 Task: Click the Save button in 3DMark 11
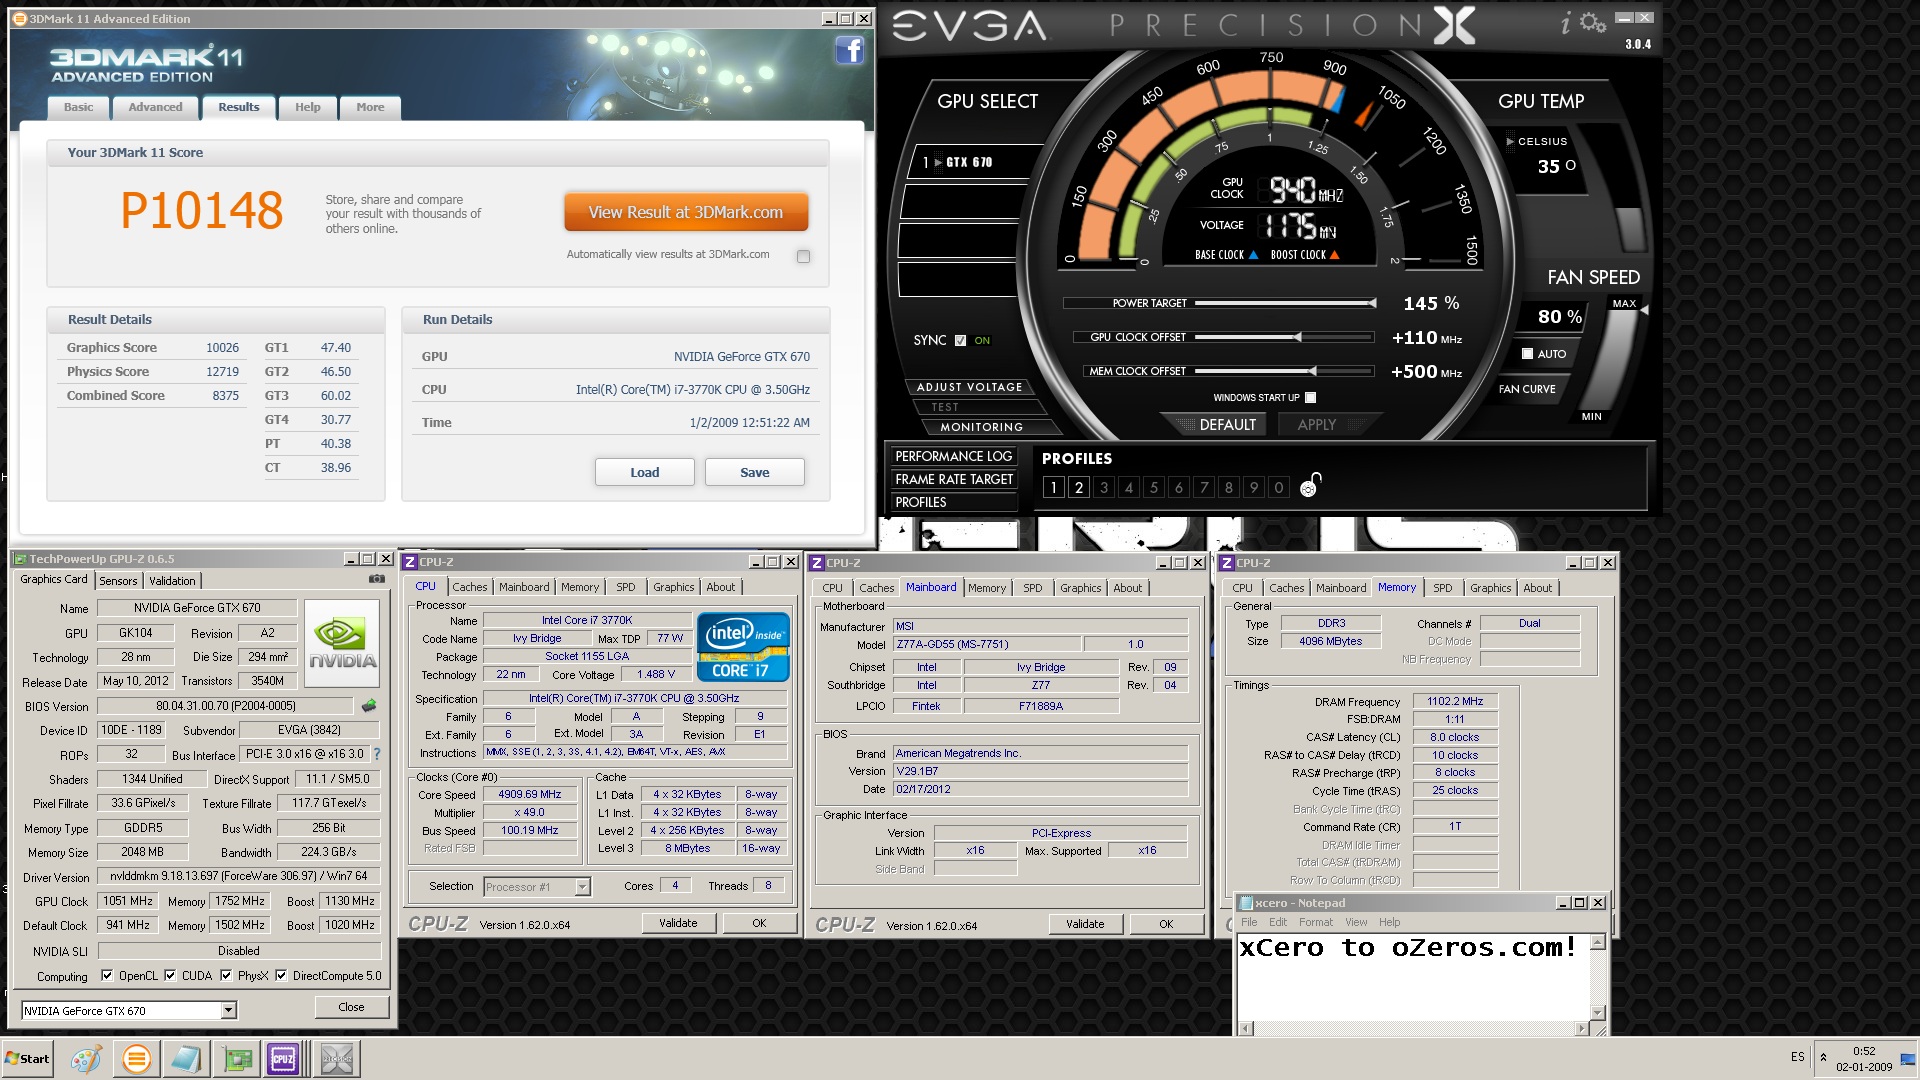click(754, 472)
